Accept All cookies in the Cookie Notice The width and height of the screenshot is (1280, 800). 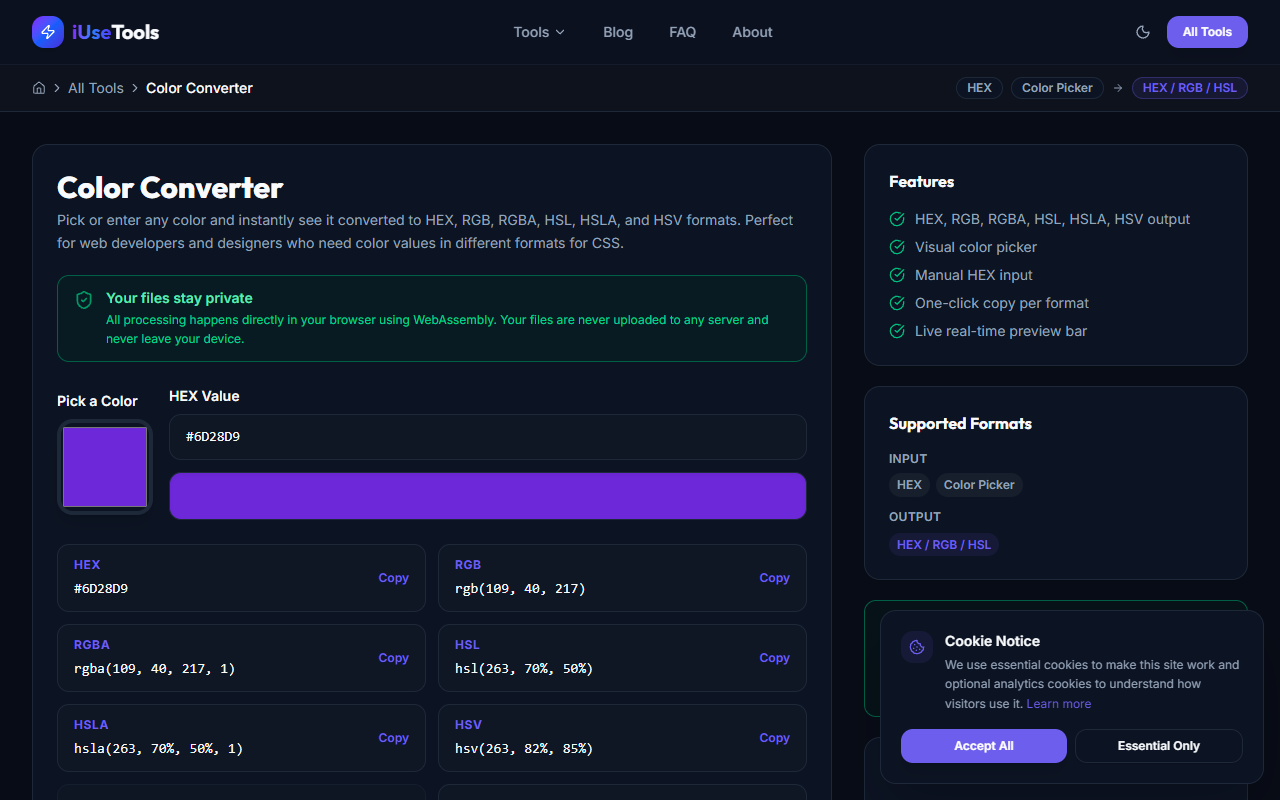[x=983, y=746]
